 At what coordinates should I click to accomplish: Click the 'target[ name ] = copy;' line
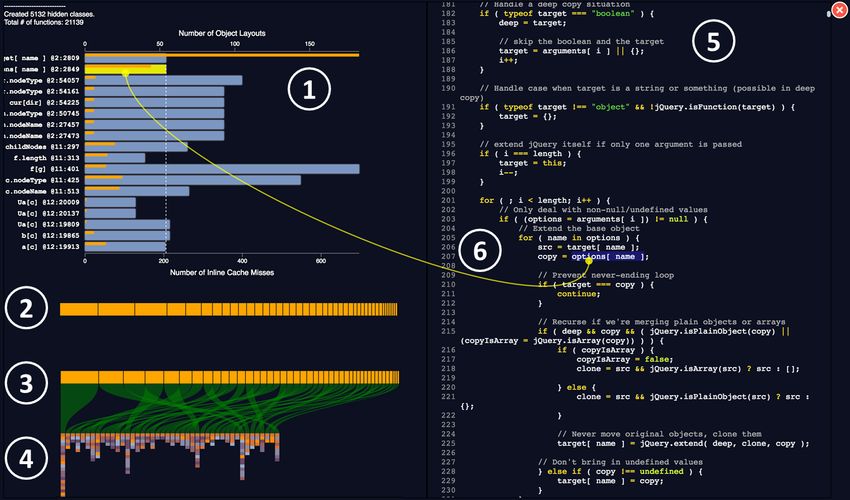coord(610,481)
